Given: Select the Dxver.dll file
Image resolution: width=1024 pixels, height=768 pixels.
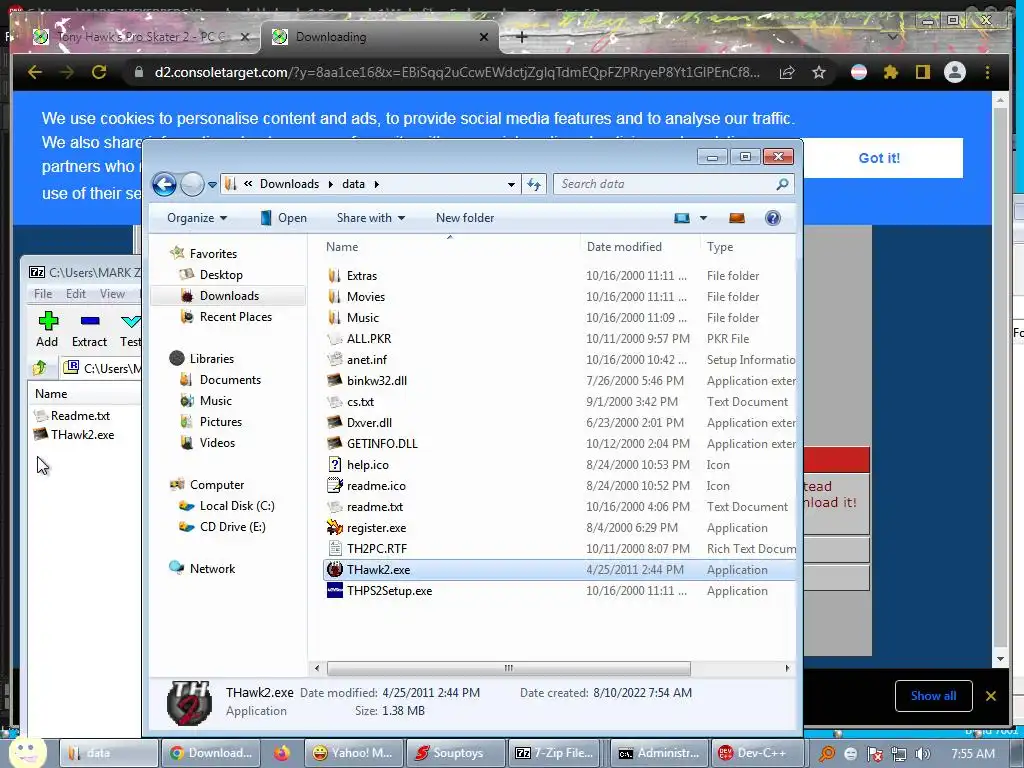Looking at the screenshot, I should click(x=369, y=423).
